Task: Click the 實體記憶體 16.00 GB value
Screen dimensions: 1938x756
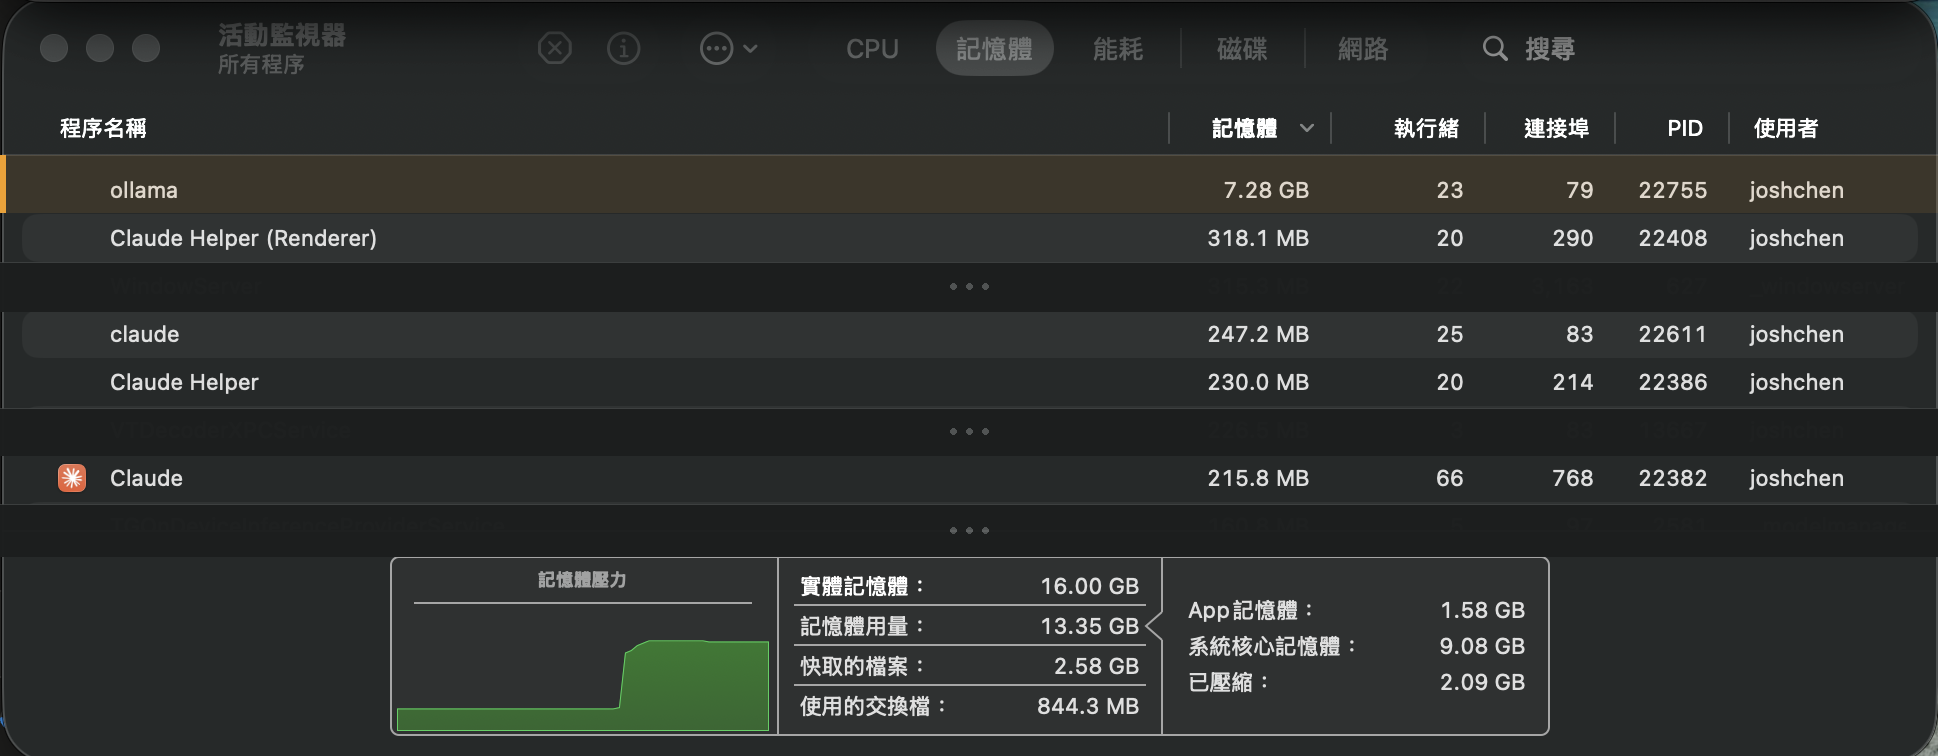Action: pyautogui.click(x=1089, y=586)
